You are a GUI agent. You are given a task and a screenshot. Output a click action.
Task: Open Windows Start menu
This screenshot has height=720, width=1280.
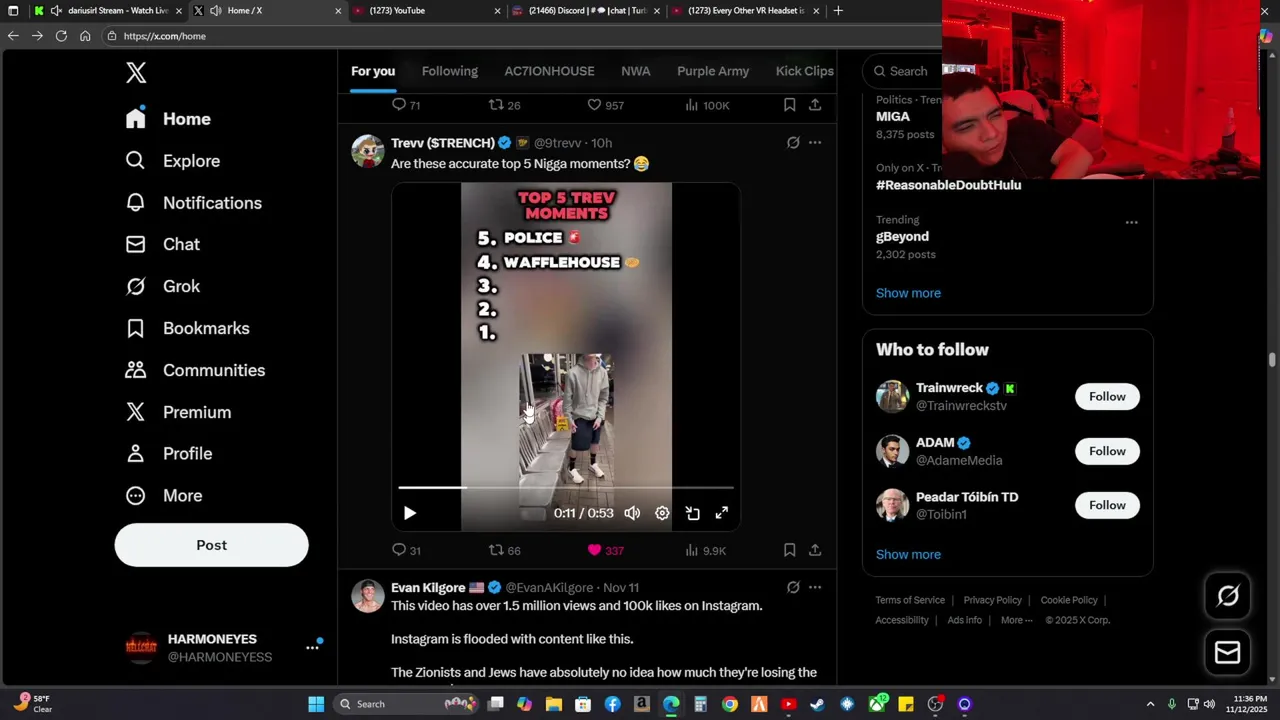(x=316, y=704)
